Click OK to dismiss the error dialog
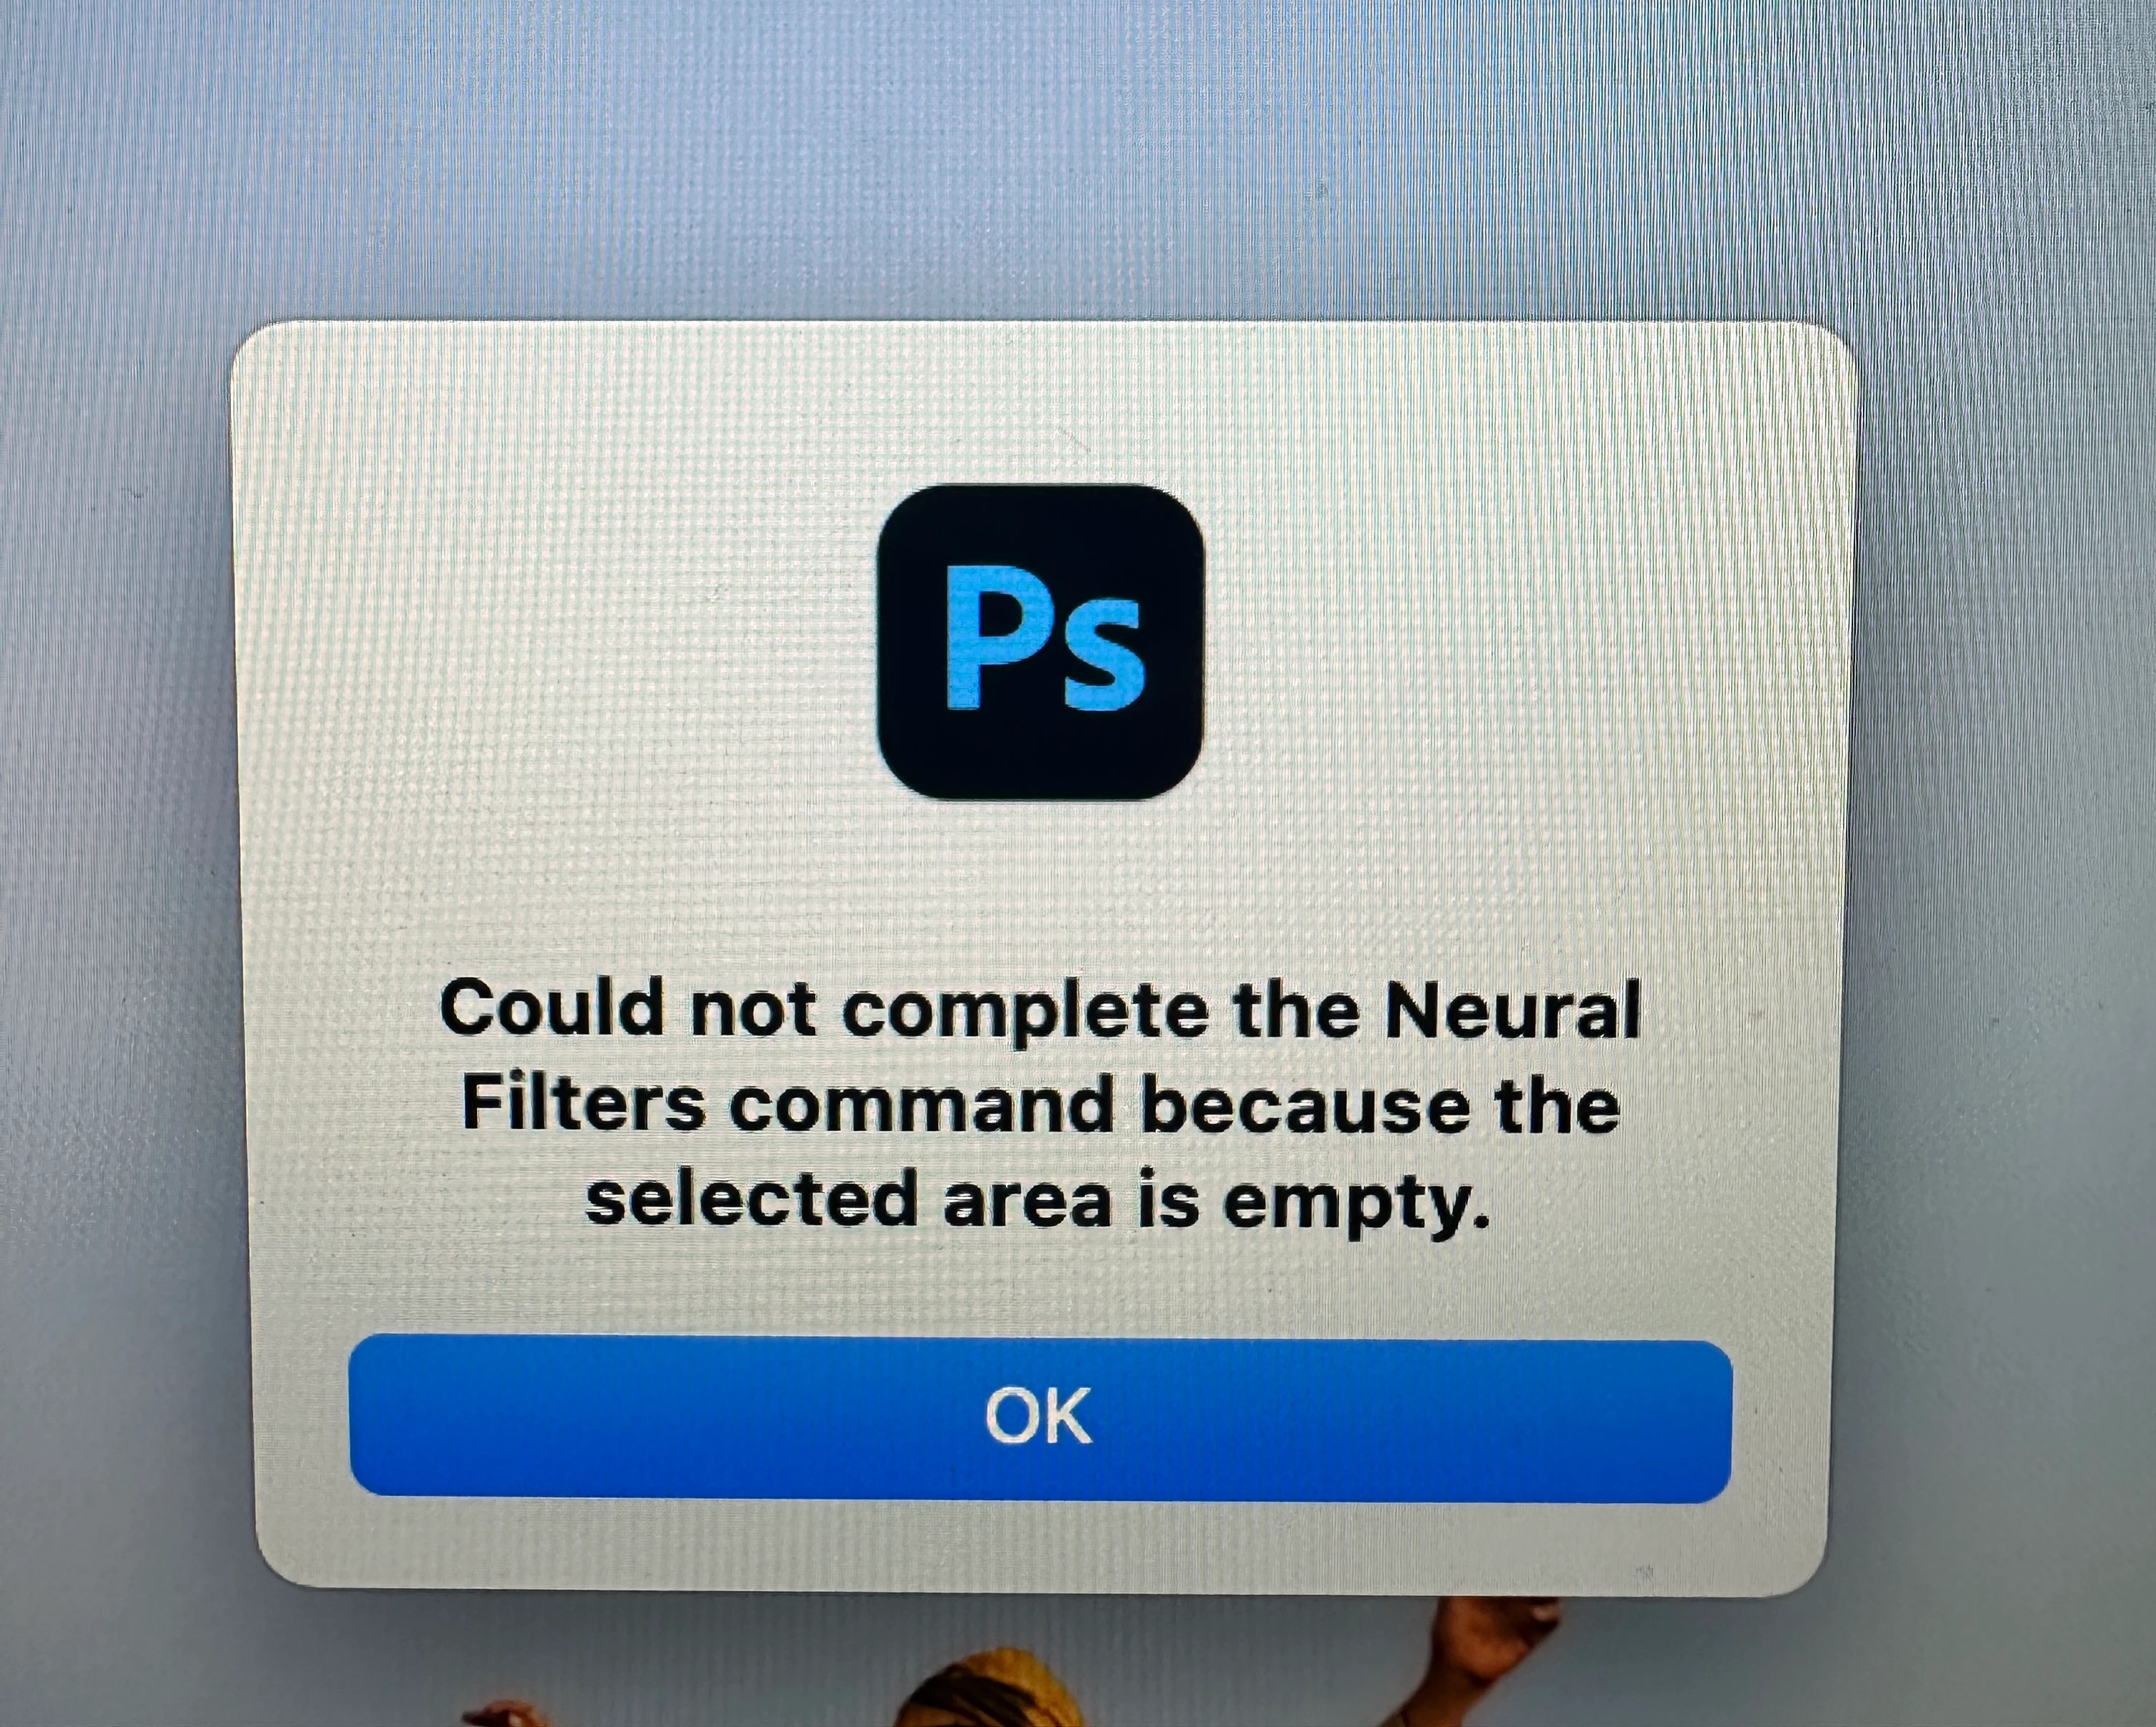2156x1727 pixels. click(1040, 1419)
